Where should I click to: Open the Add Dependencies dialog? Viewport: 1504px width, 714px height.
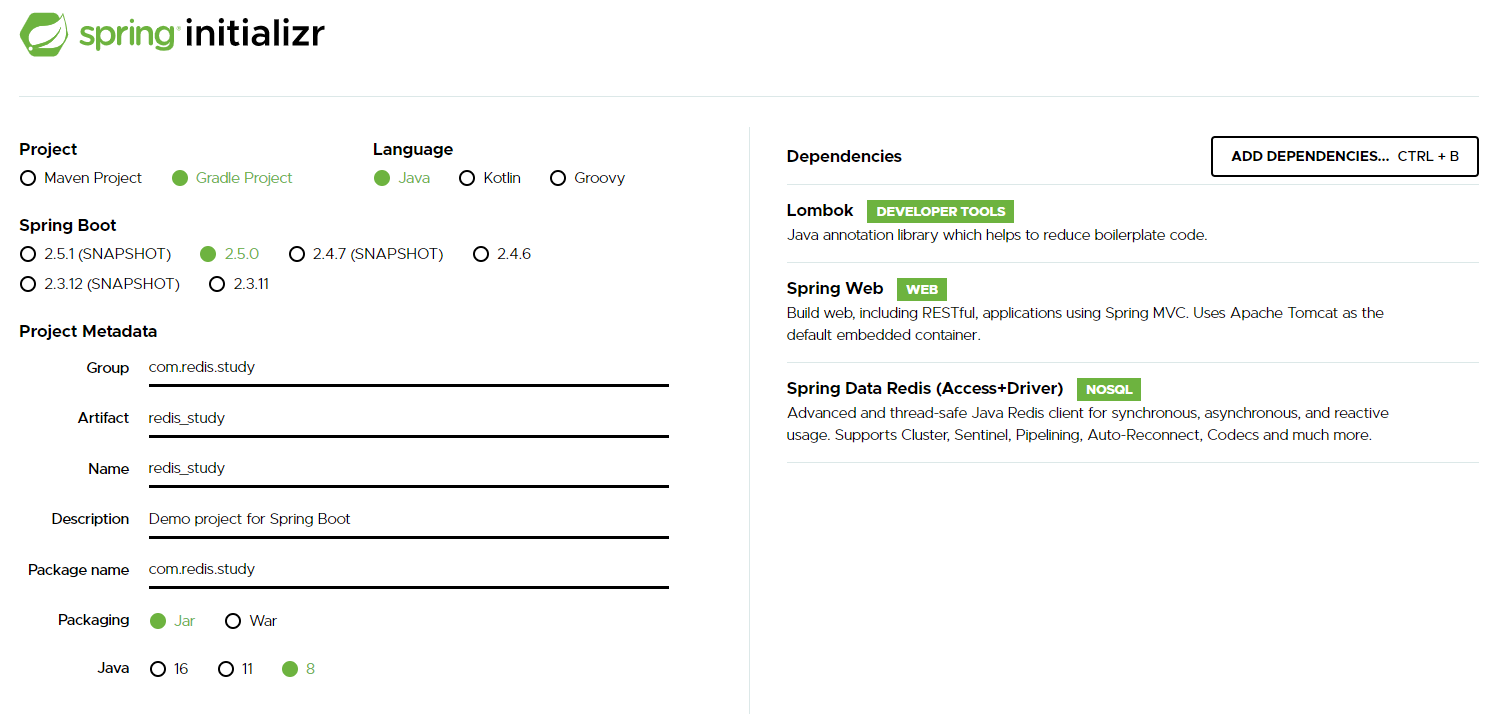[1344, 157]
